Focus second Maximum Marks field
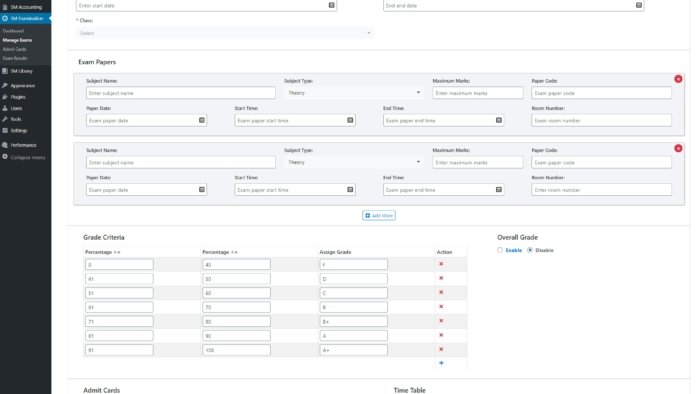700x394 pixels. click(478, 162)
